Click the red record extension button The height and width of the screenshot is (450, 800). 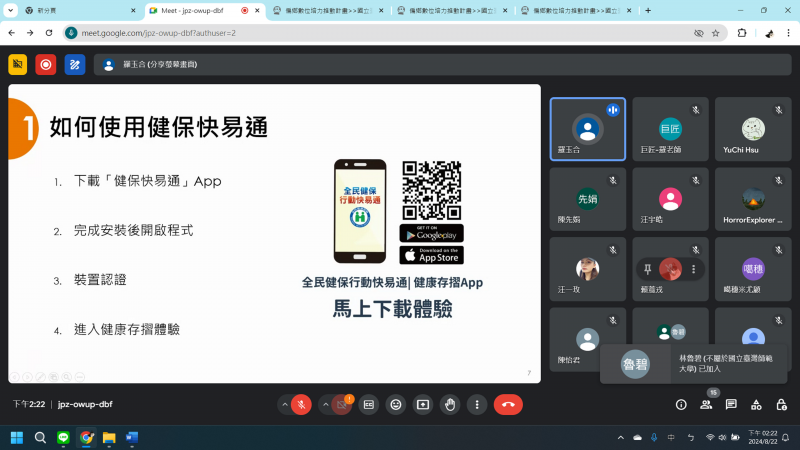click(46, 64)
